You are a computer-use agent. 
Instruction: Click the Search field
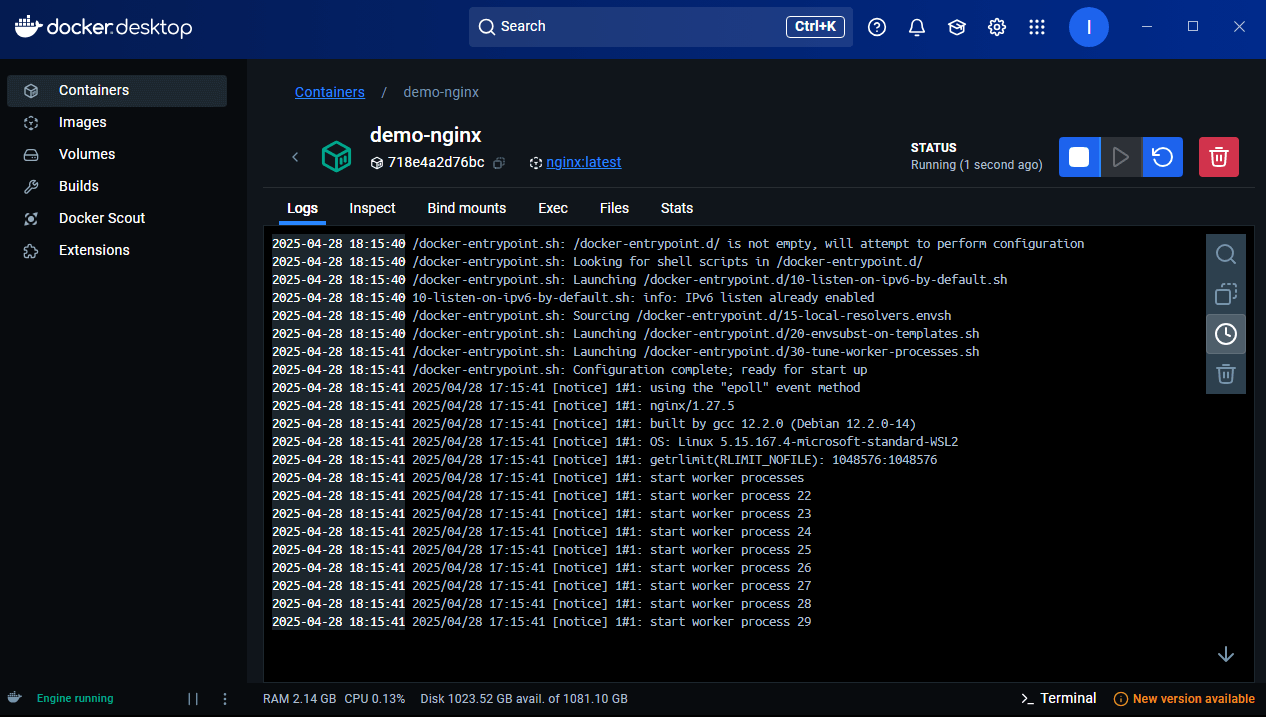pyautogui.click(x=661, y=27)
